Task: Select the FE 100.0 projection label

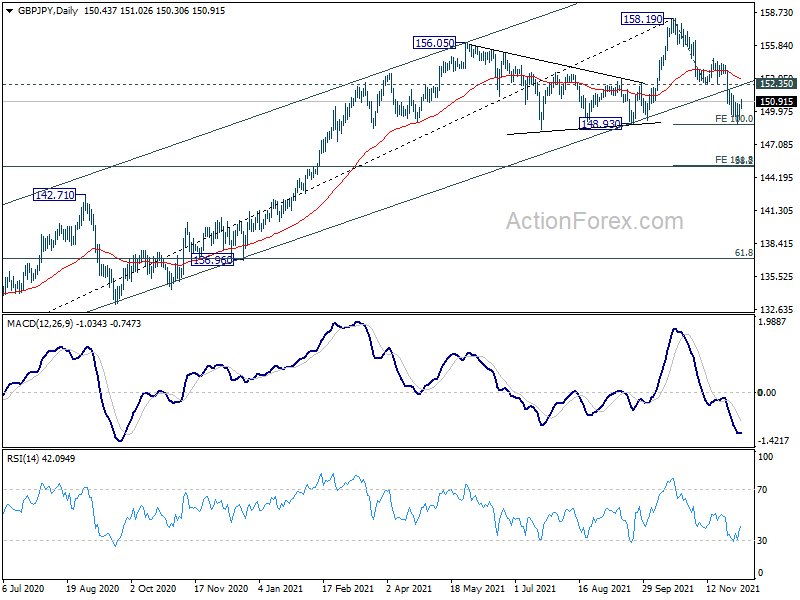Action: (x=734, y=119)
